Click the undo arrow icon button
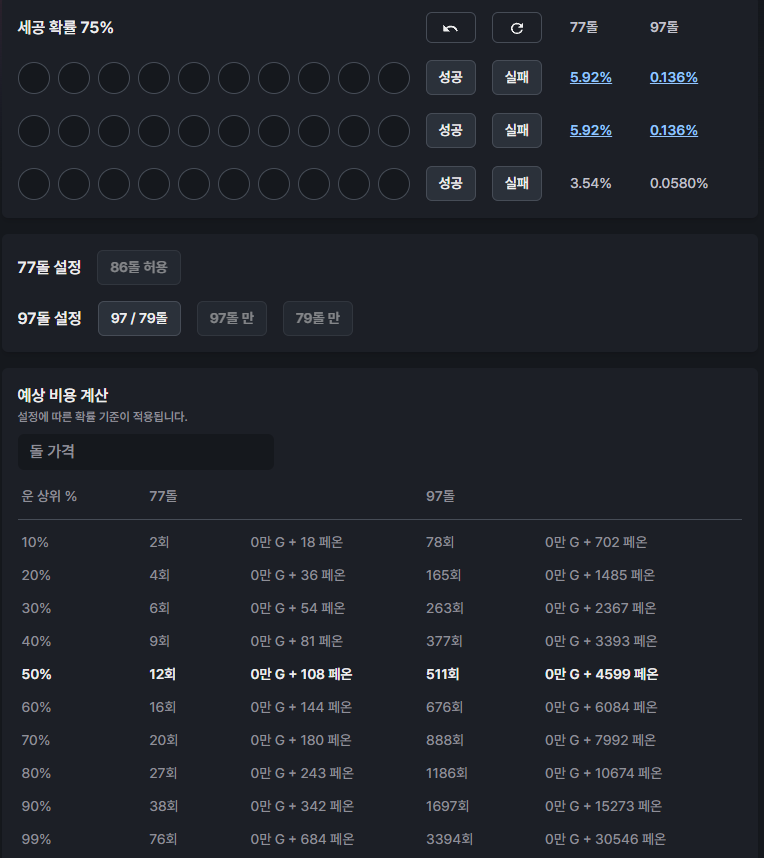The height and width of the screenshot is (858, 764). (450, 27)
